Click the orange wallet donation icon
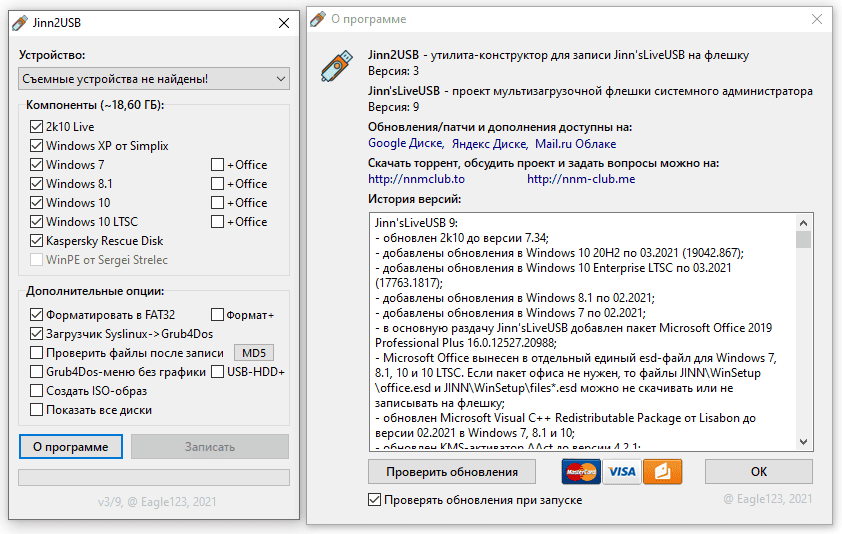This screenshot has height=534, width=842. tap(662, 471)
